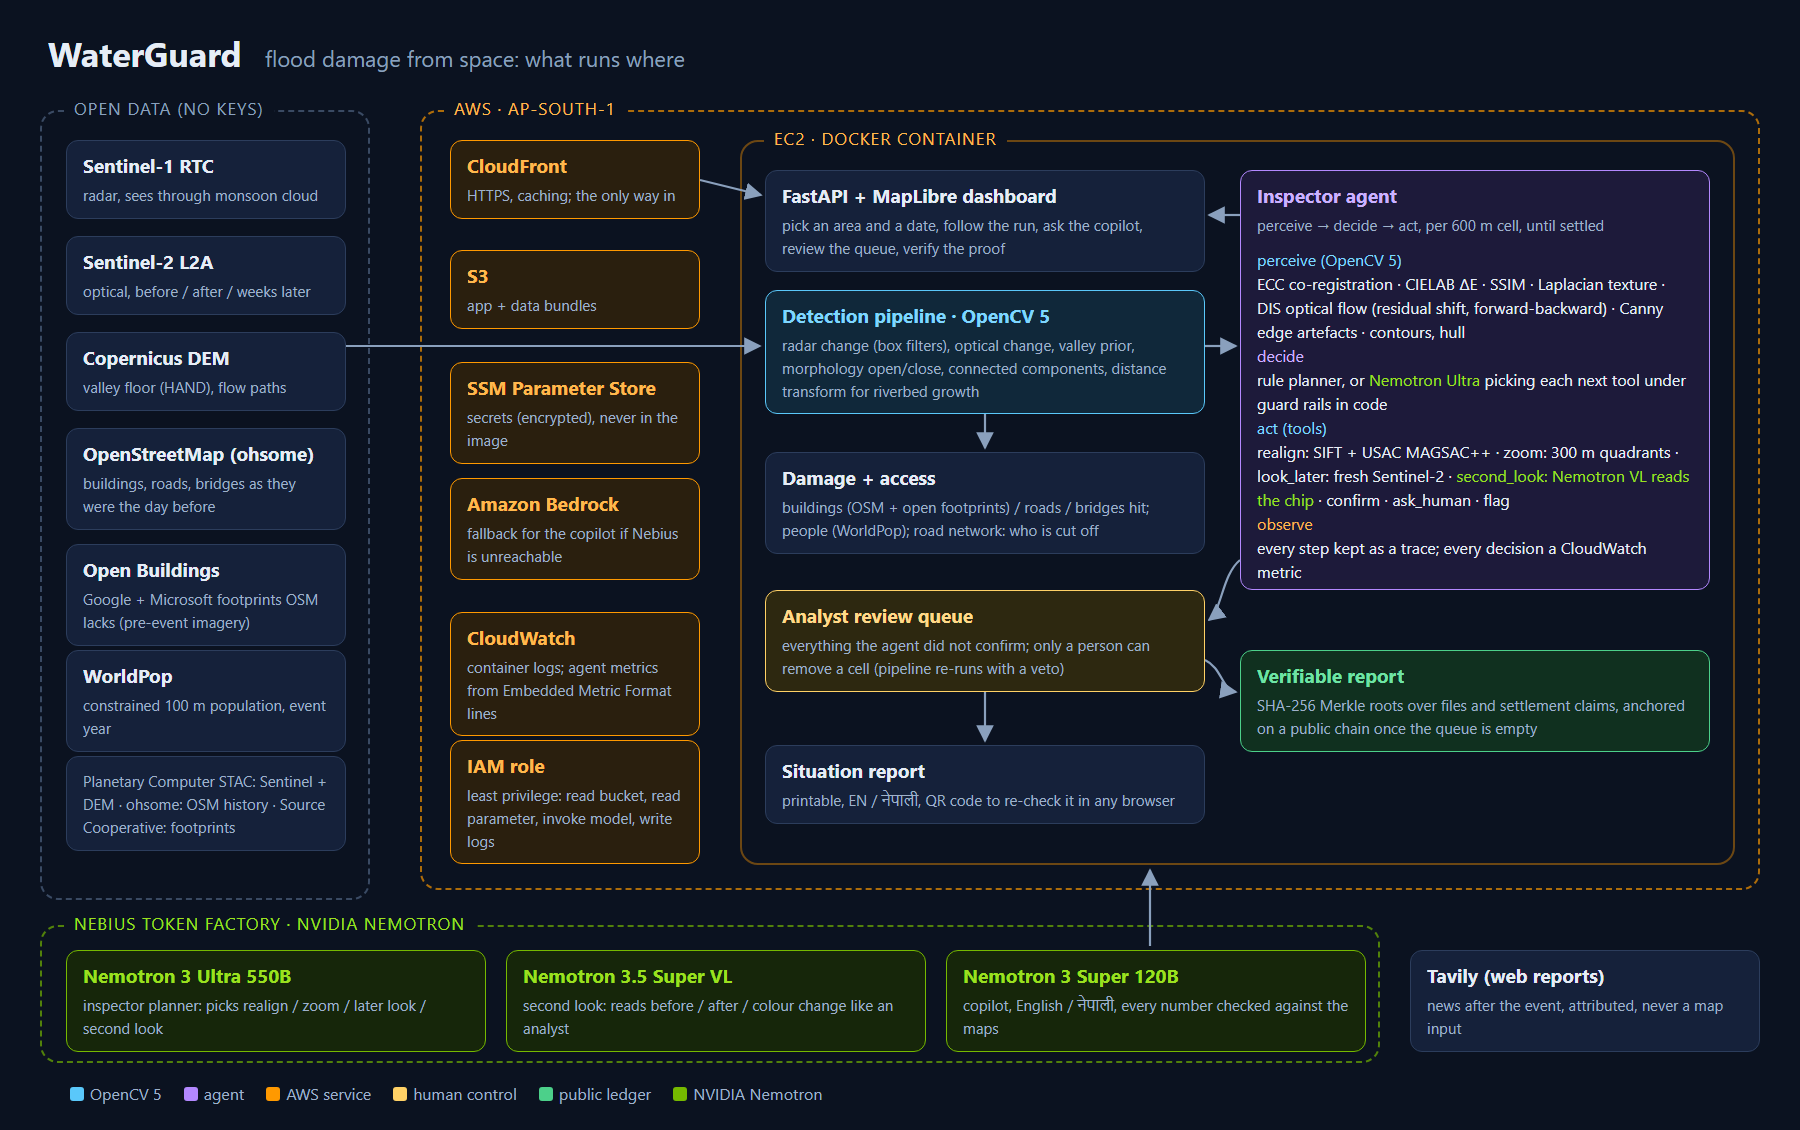Click the public ledger legend green swatch

[546, 1094]
